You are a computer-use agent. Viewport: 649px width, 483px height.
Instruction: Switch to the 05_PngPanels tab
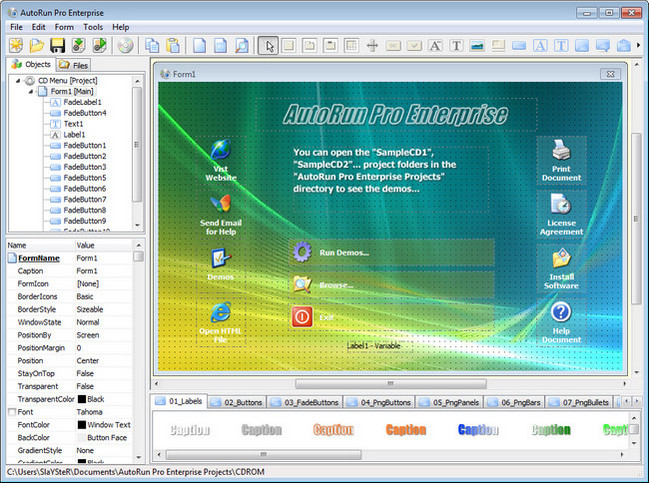449,402
